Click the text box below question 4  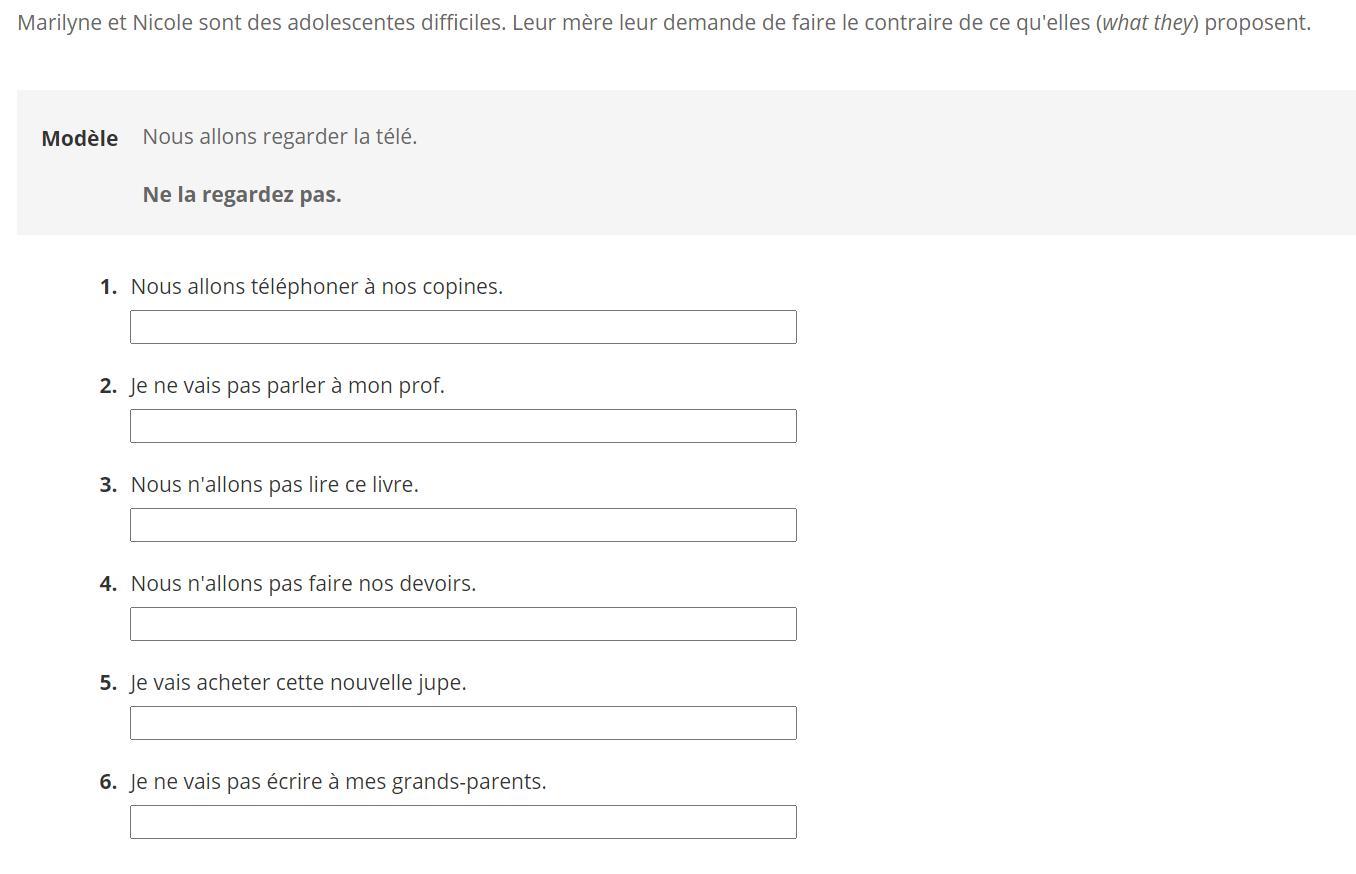(x=463, y=624)
